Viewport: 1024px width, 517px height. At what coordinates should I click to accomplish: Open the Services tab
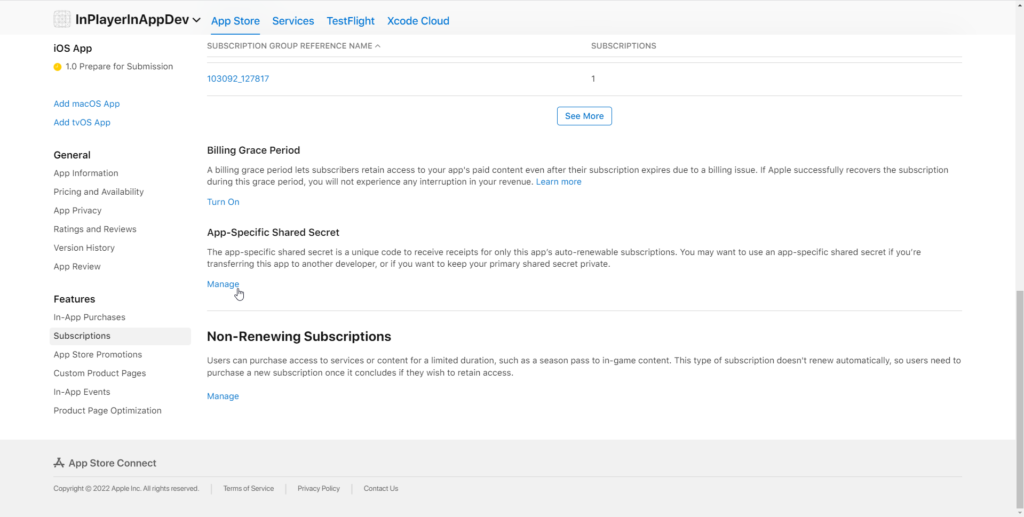[x=293, y=21]
